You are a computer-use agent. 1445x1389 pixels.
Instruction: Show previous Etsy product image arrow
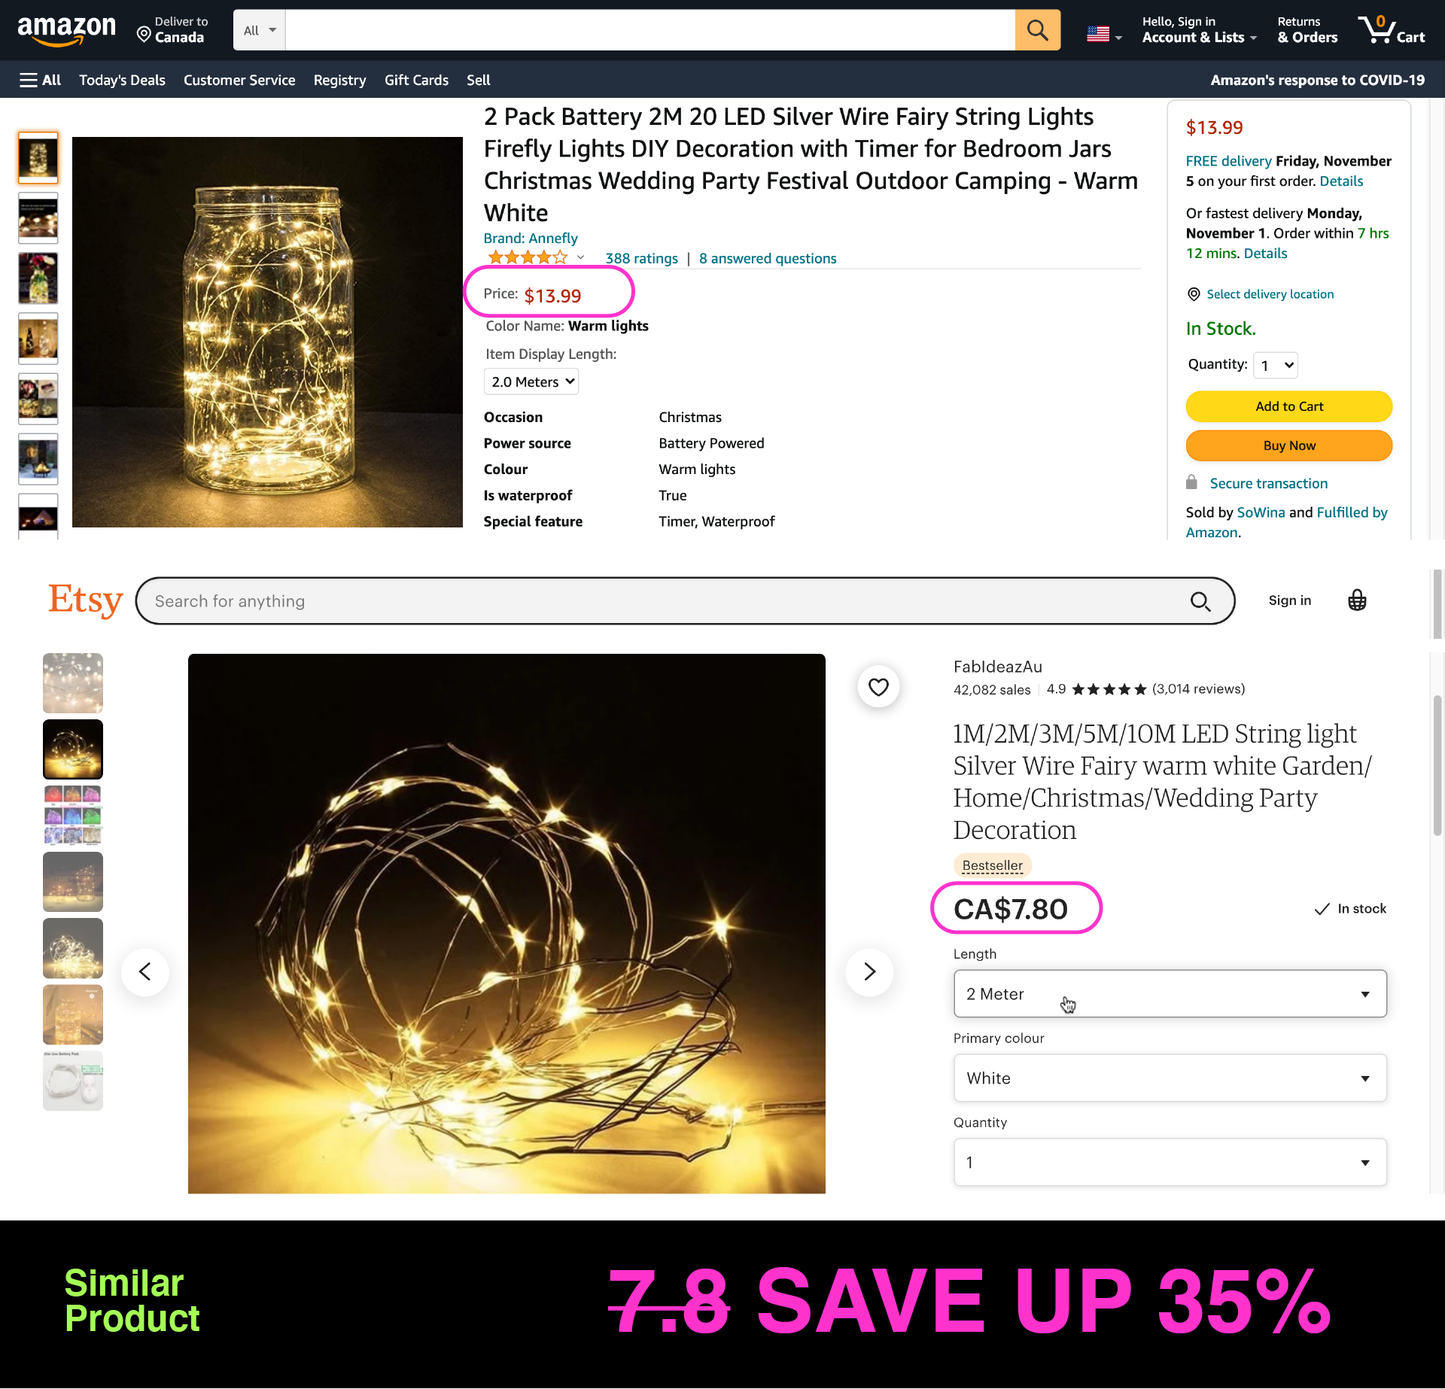[x=145, y=971]
